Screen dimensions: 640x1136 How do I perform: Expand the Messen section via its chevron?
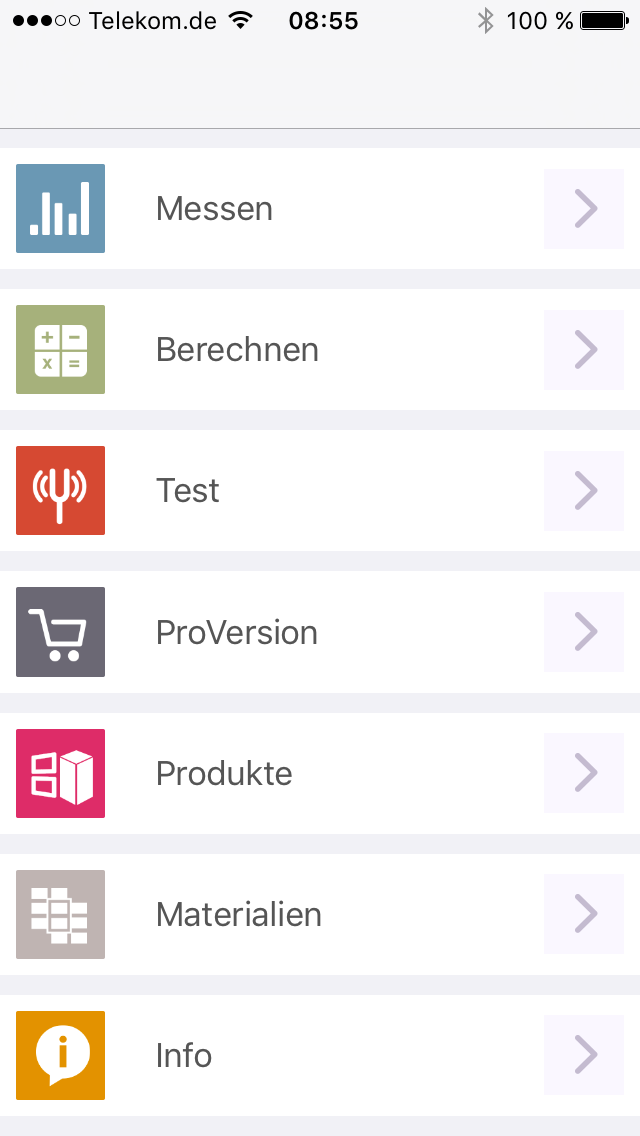click(x=583, y=208)
